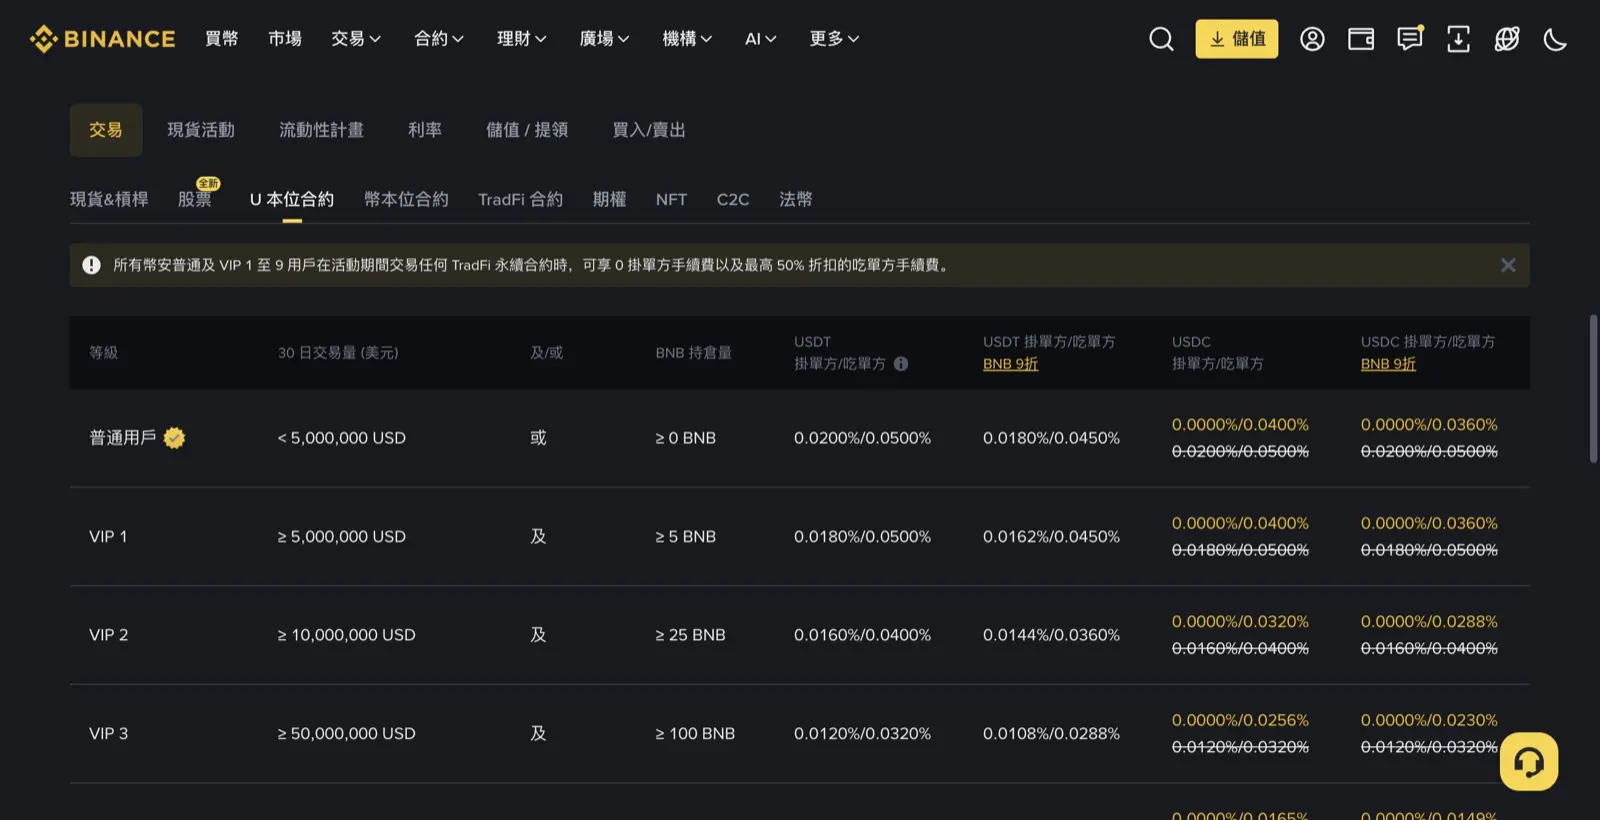Select the 幣本位合約 sub-tab

point(406,199)
